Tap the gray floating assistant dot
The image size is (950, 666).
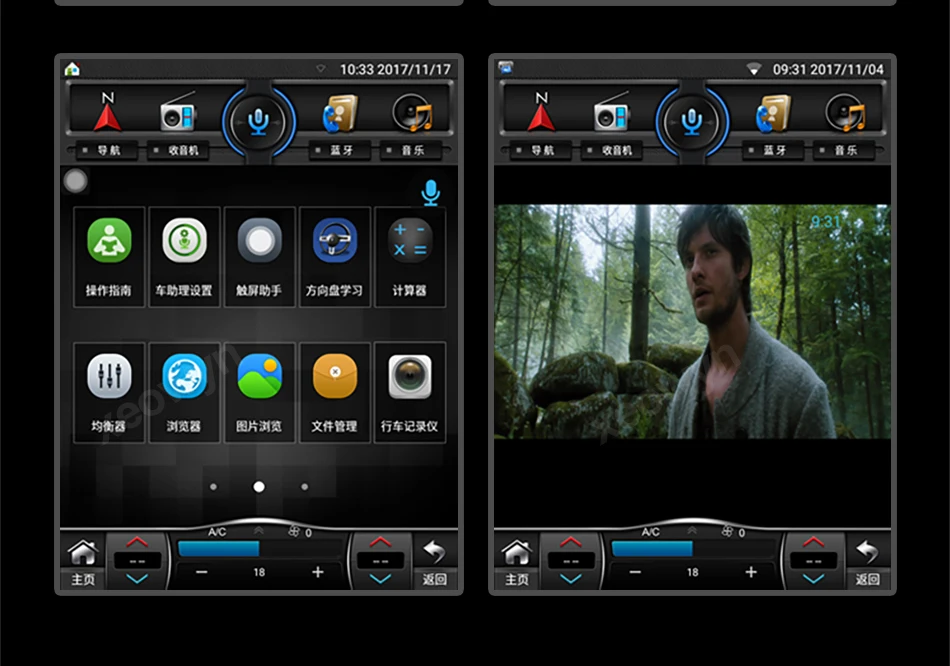click(76, 181)
